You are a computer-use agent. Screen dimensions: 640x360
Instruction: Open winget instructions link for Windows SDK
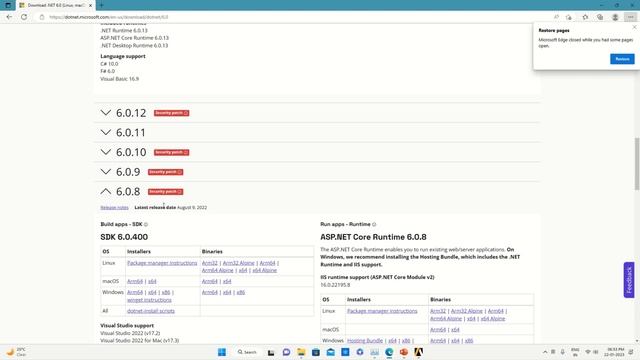pos(149,300)
